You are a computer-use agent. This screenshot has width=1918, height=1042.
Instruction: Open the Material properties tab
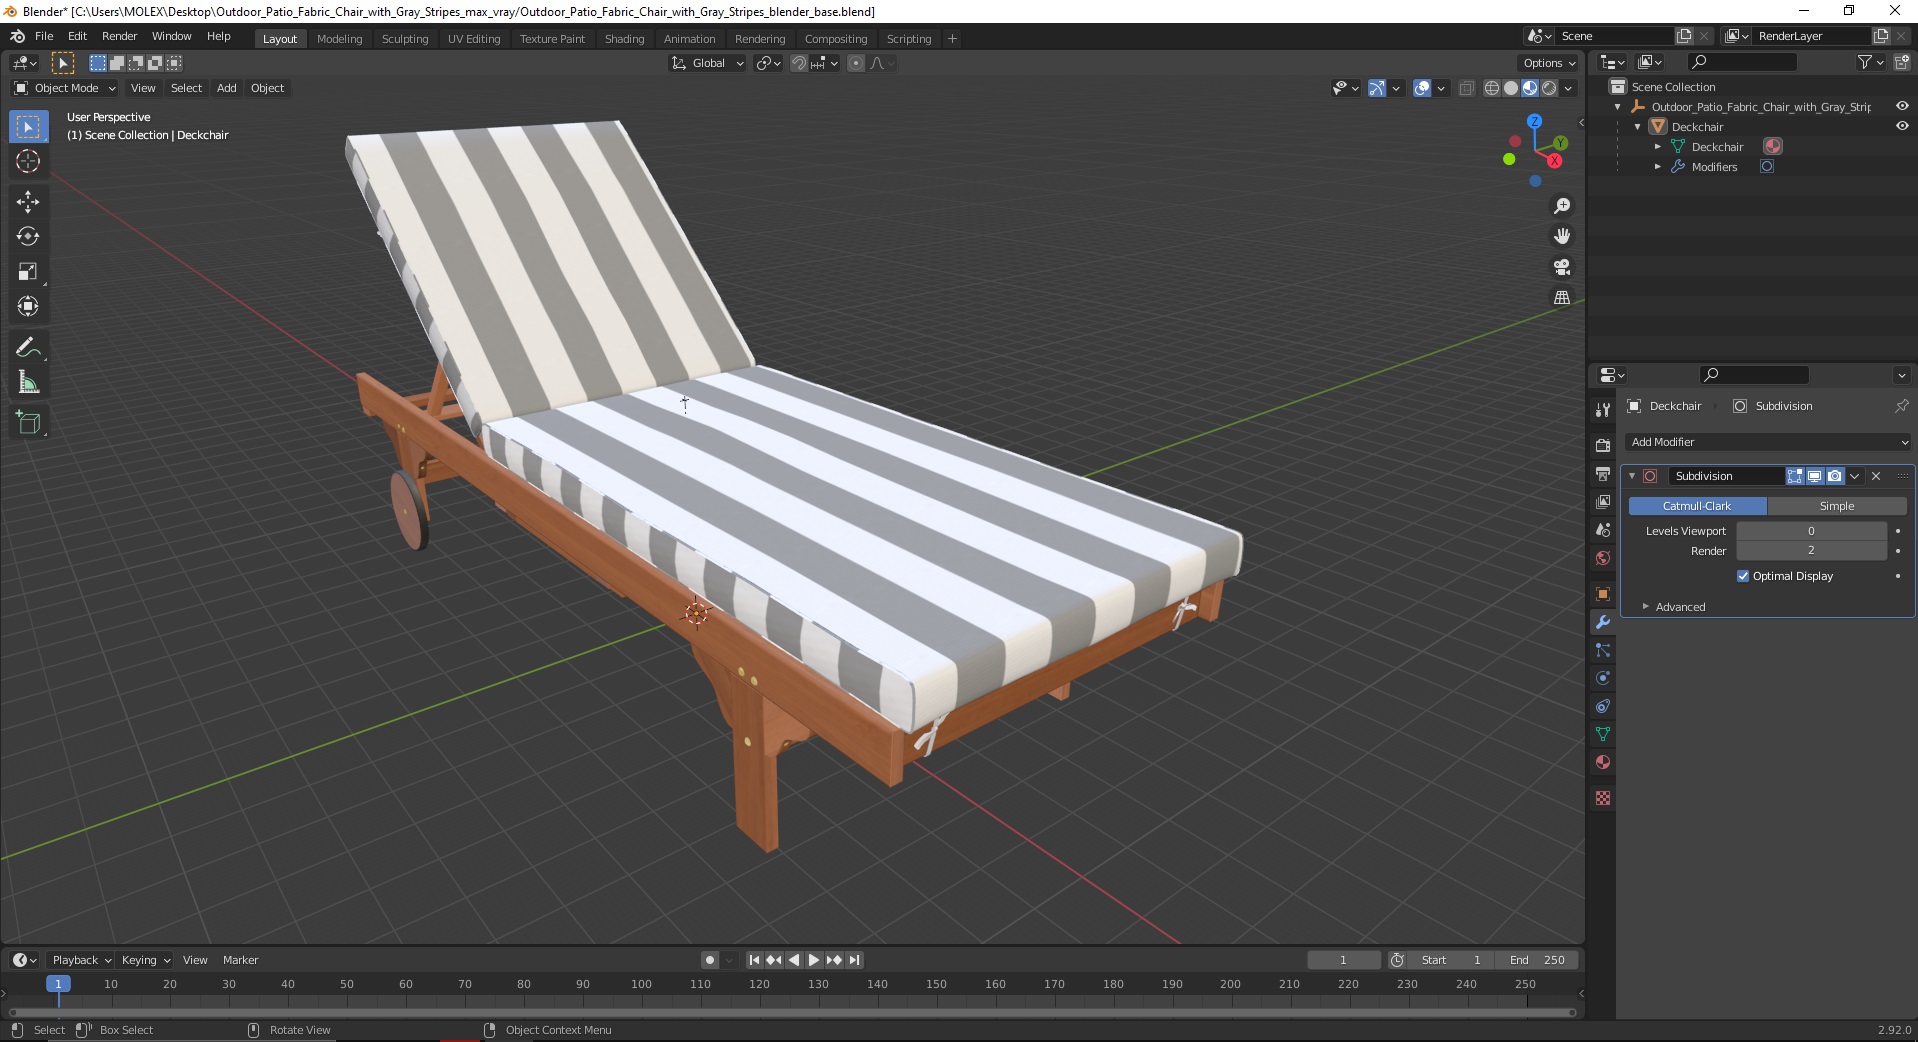(x=1603, y=762)
